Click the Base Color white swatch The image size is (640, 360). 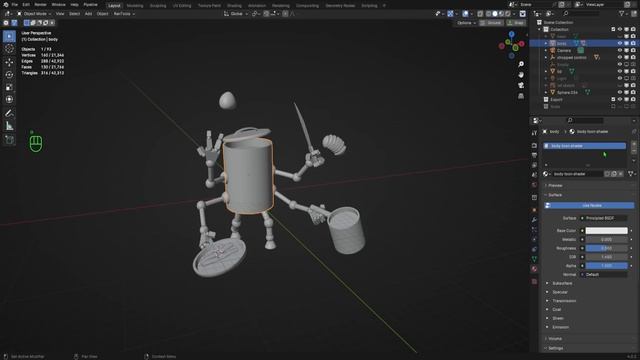pos(607,231)
